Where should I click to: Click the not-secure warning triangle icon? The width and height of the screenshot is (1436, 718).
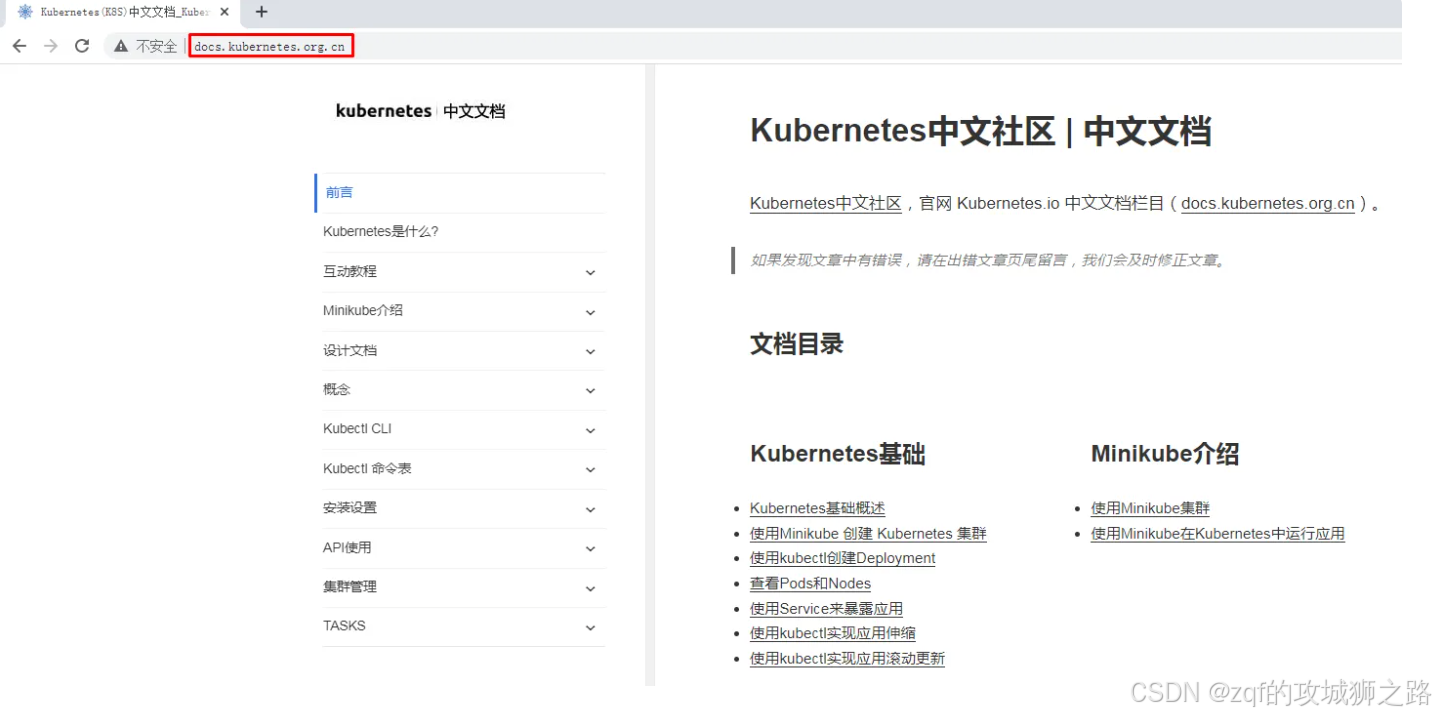(x=121, y=46)
